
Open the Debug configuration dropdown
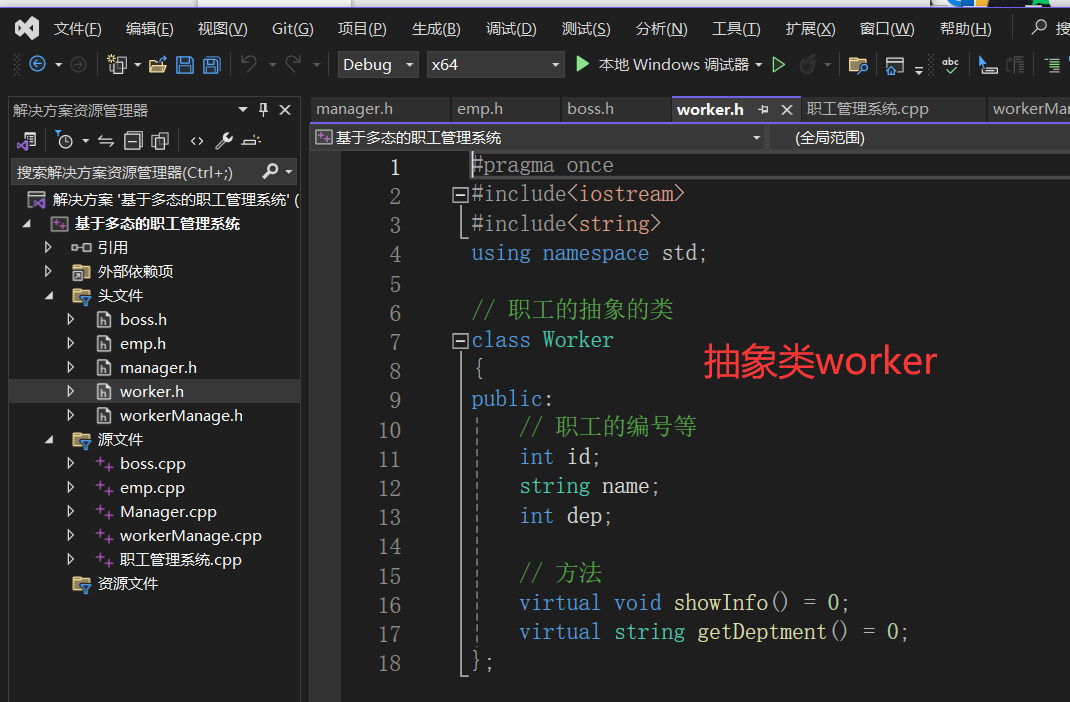coord(378,65)
